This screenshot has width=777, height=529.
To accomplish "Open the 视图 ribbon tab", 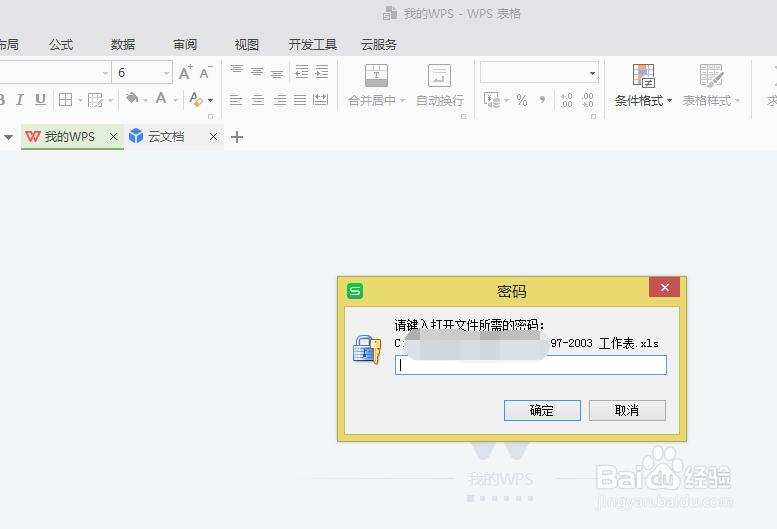I will (247, 45).
